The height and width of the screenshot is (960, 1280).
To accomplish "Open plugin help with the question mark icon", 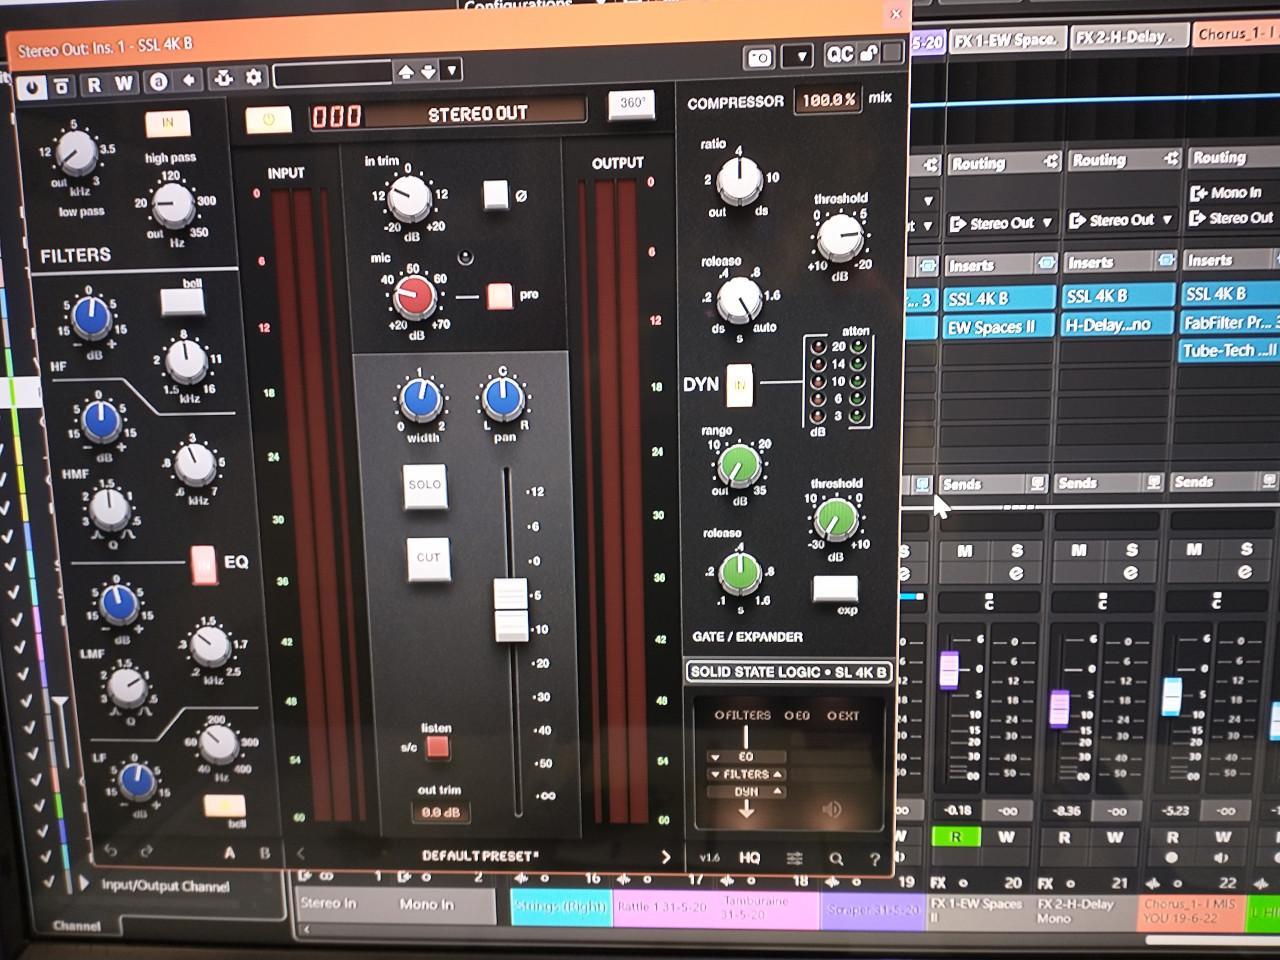I will 875,860.
